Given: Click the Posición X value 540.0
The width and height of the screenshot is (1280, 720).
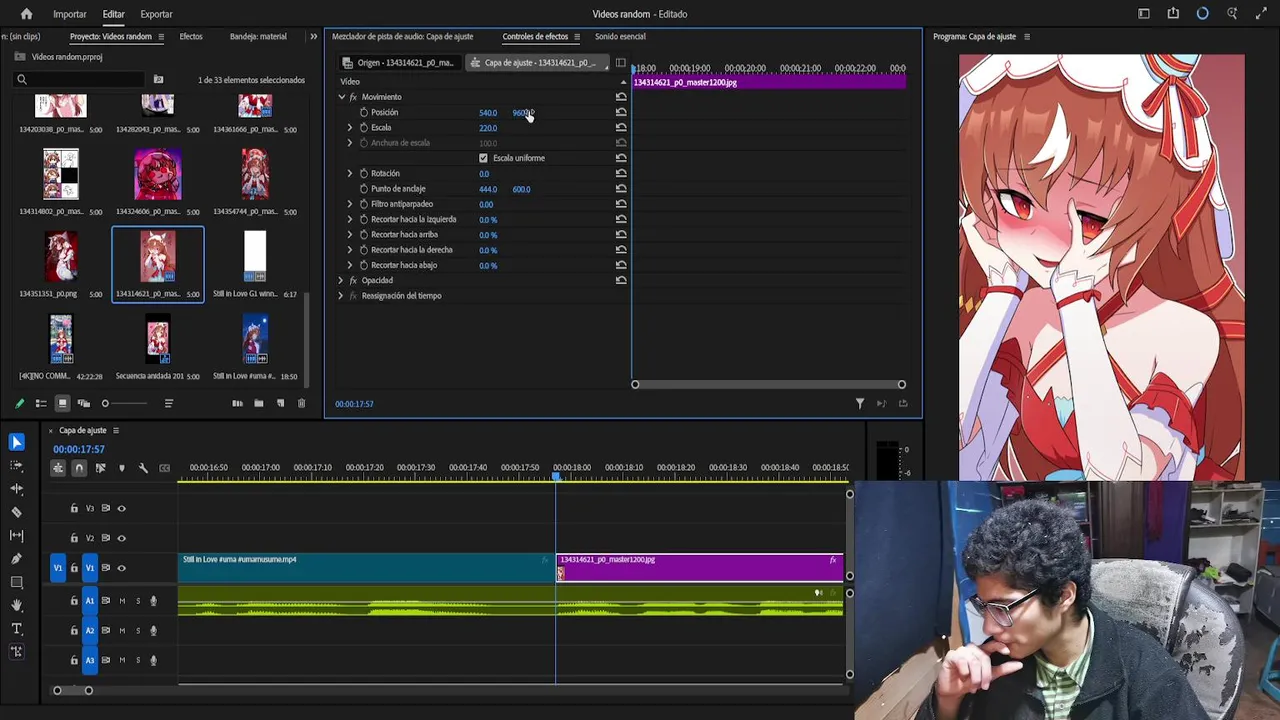Looking at the screenshot, I should 488,113.
